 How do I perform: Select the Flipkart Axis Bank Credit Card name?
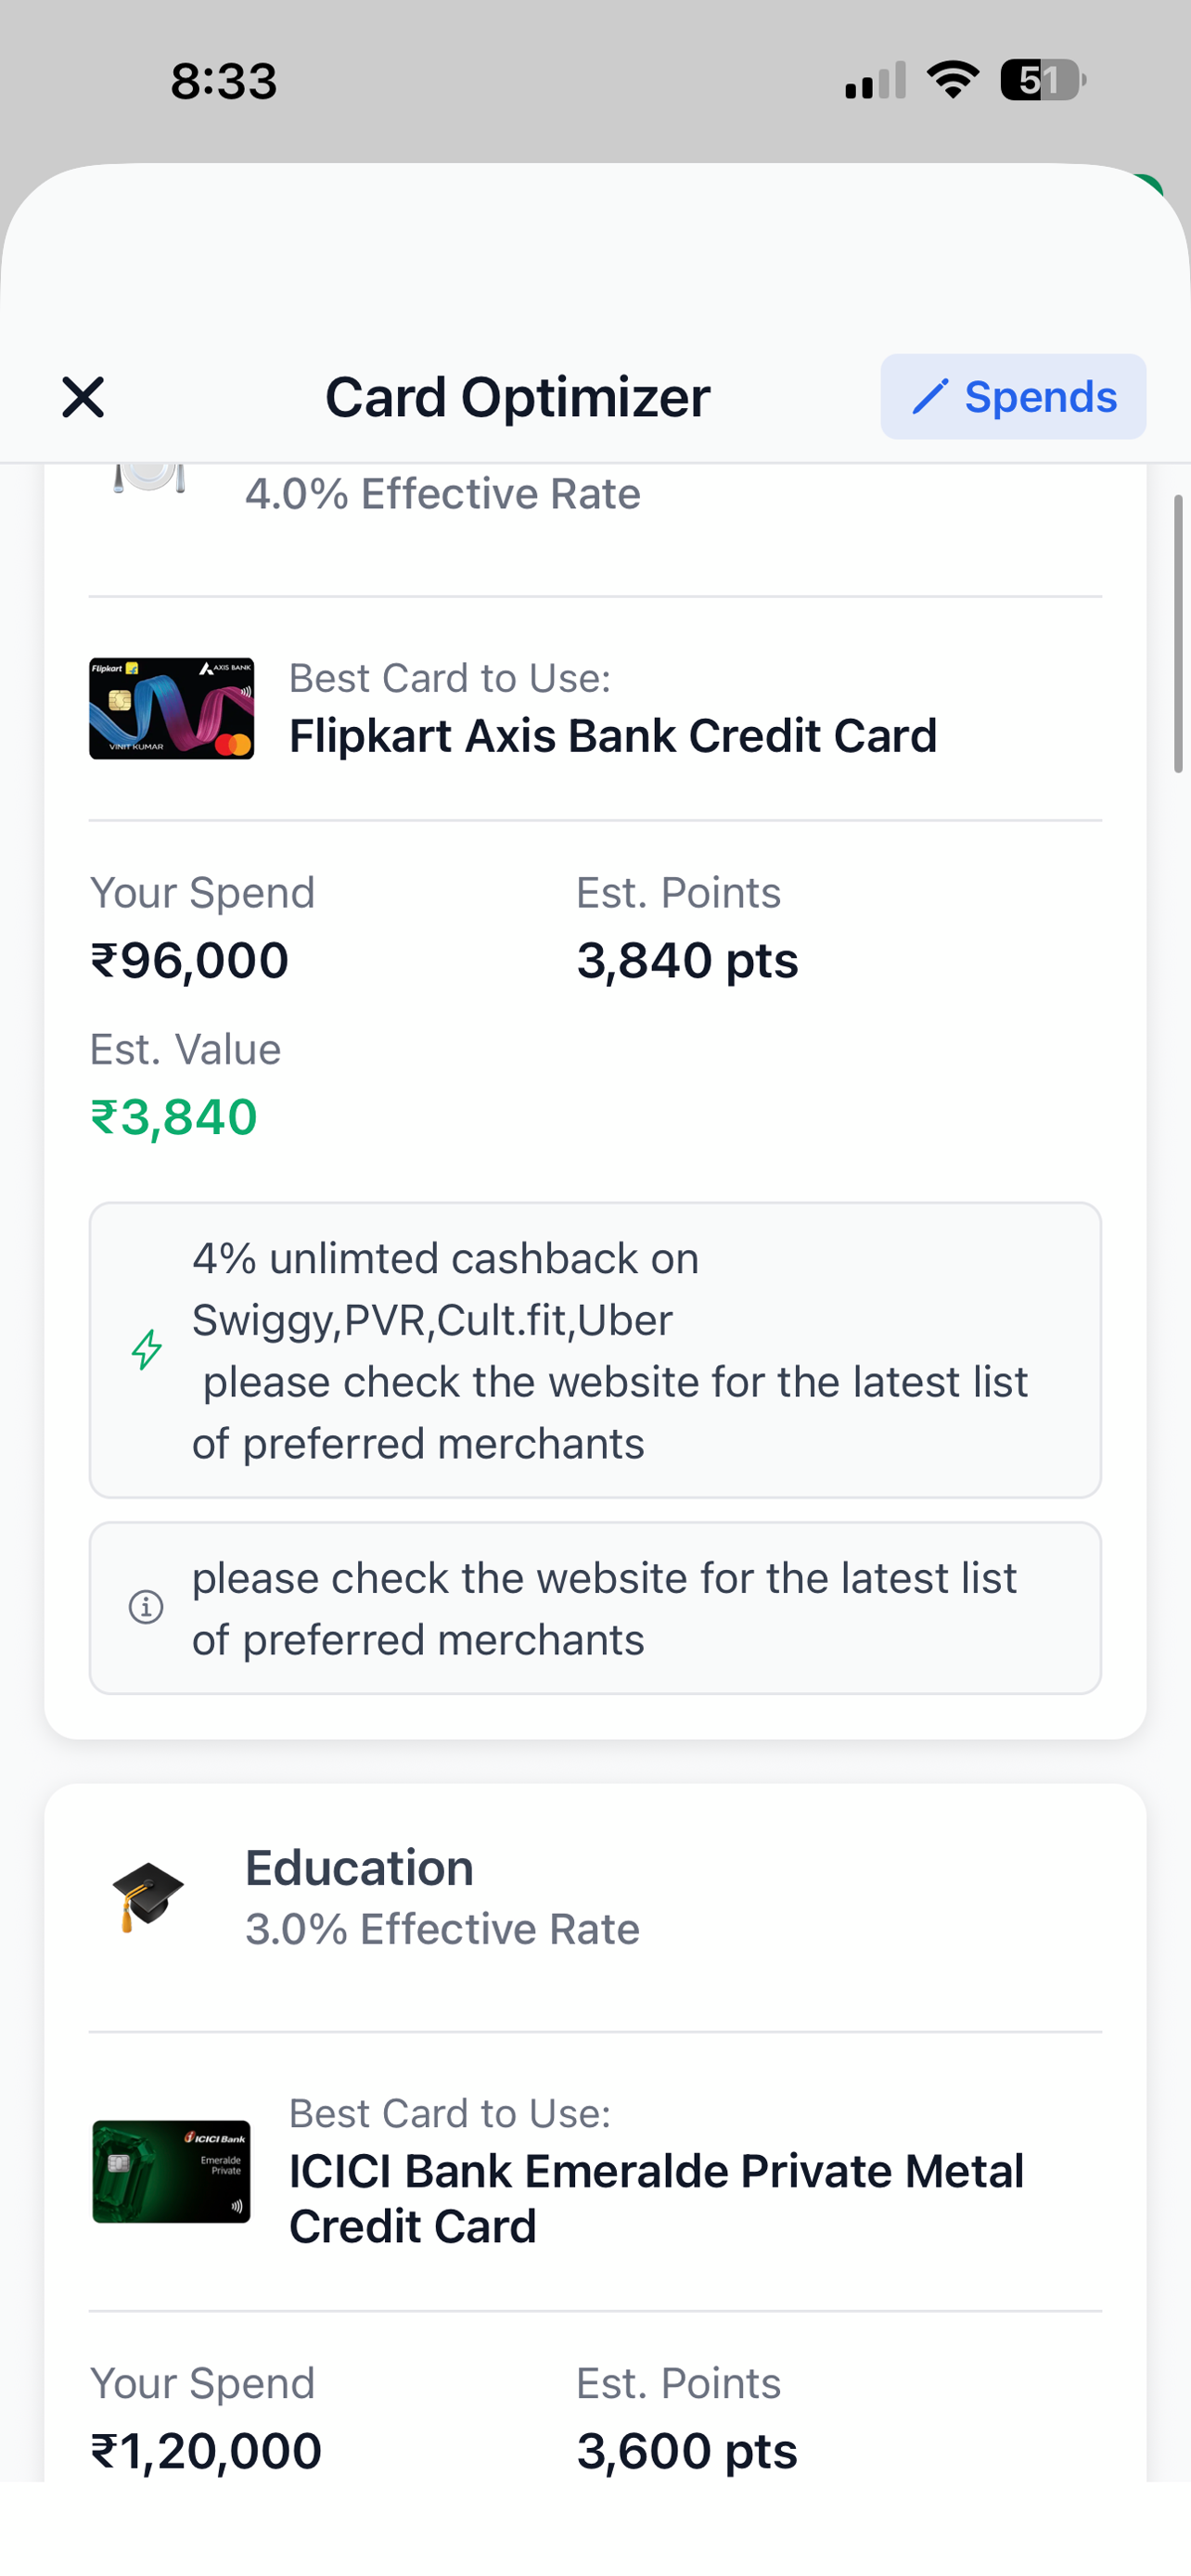[613, 736]
